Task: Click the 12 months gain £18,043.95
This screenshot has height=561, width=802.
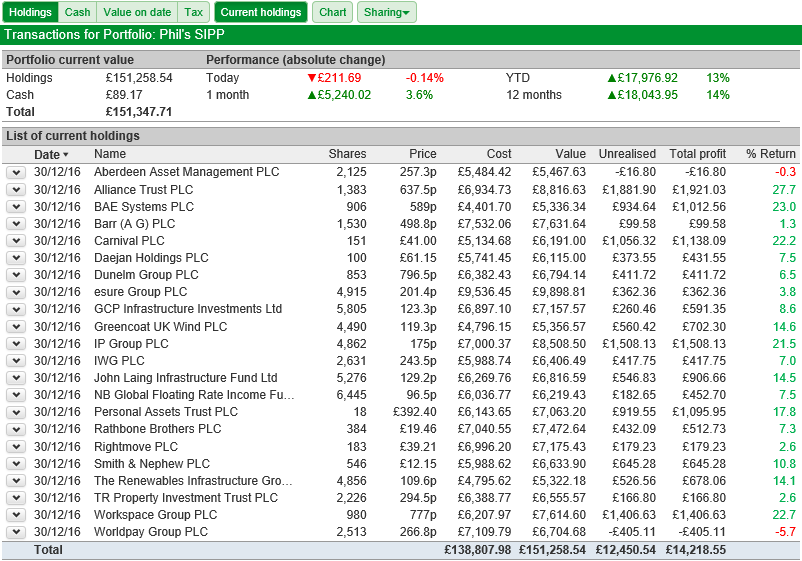Action: (x=642, y=95)
